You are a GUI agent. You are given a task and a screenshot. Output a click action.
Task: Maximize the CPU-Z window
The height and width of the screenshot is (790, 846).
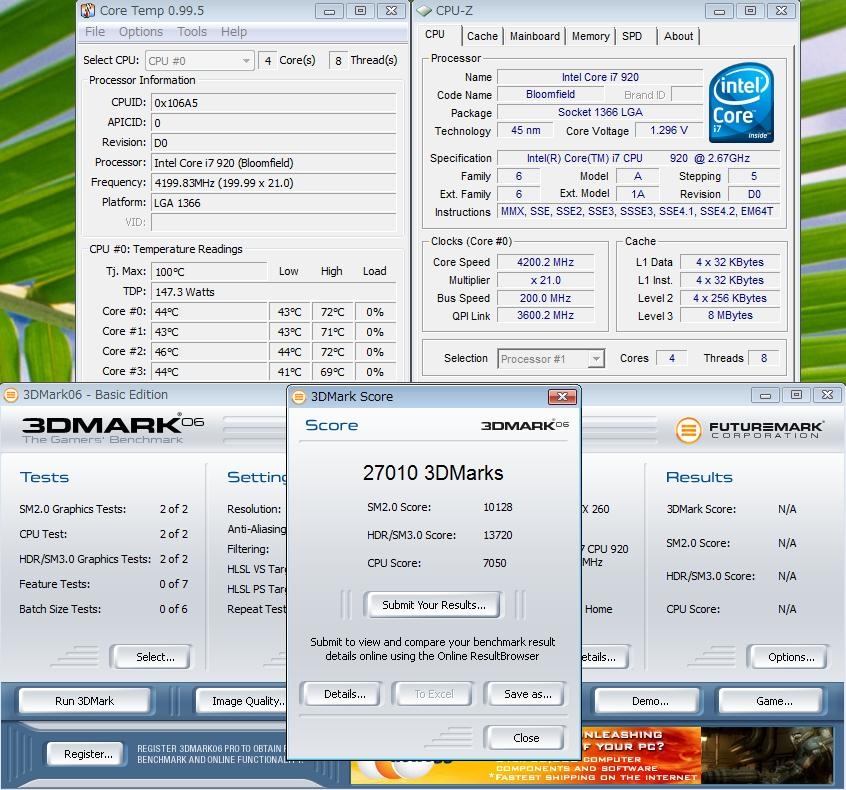point(750,11)
